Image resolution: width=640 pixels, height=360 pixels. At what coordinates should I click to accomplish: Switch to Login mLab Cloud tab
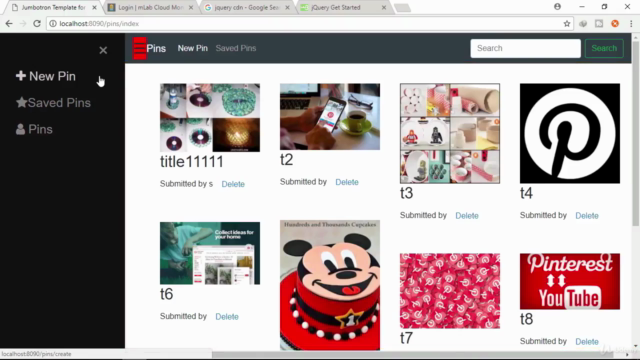pos(150,7)
